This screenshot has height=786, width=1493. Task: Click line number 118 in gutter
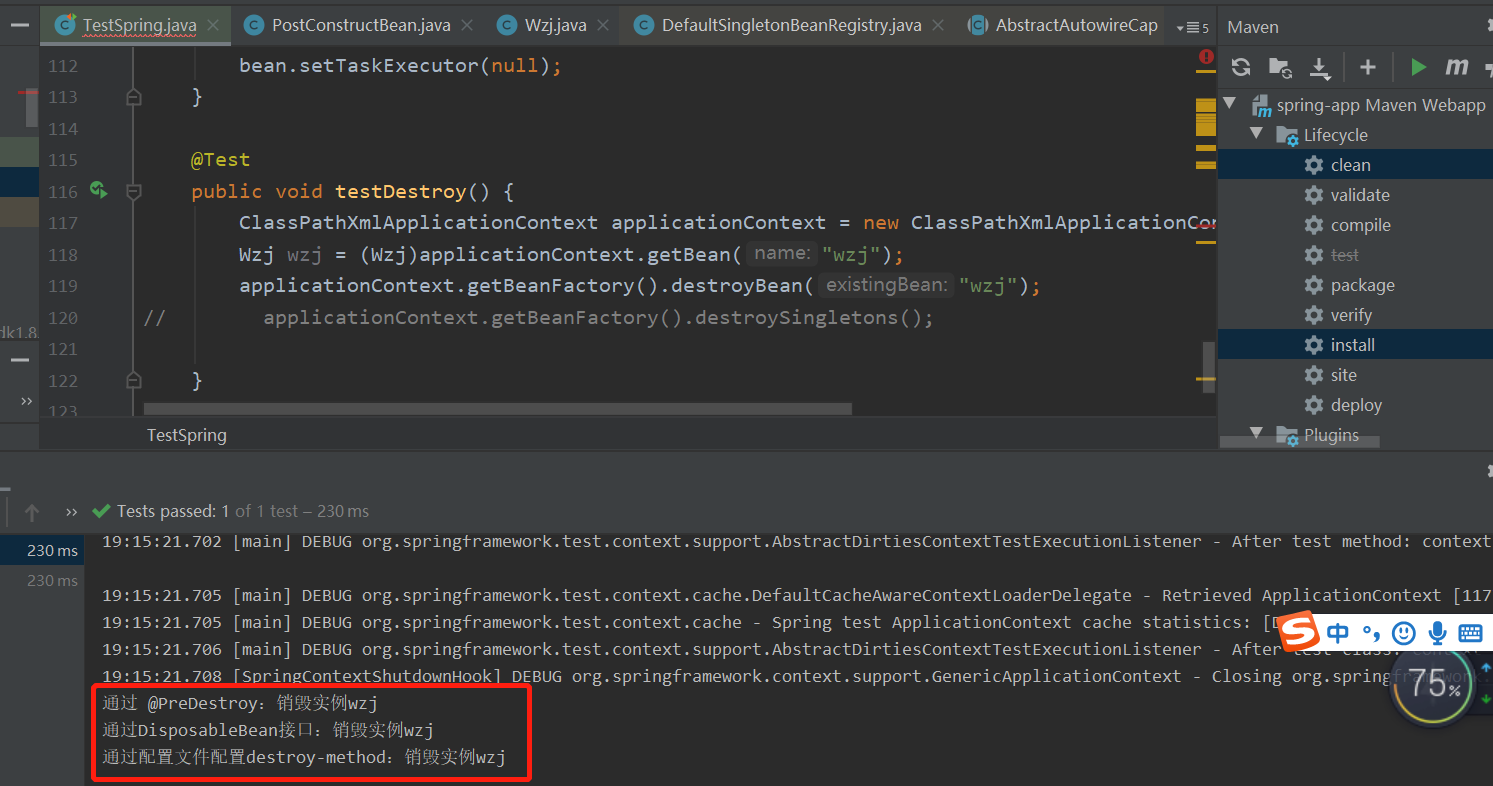point(62,254)
